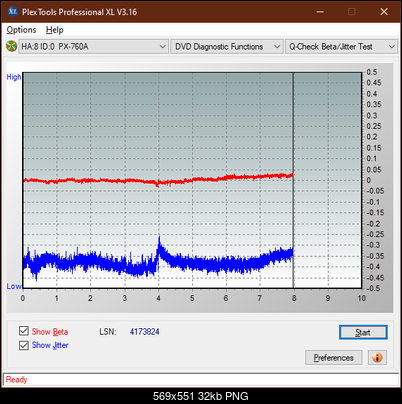Click the 10 x-axis value
This screenshot has height=404, width=402.
(362, 298)
